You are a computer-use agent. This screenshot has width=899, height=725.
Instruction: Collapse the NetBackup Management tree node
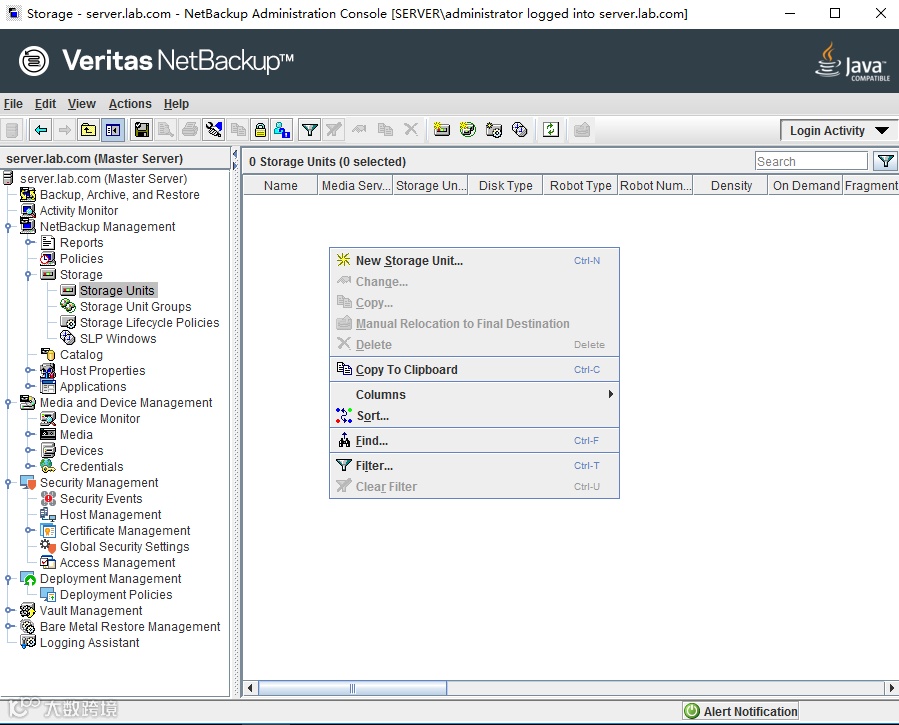[8, 227]
